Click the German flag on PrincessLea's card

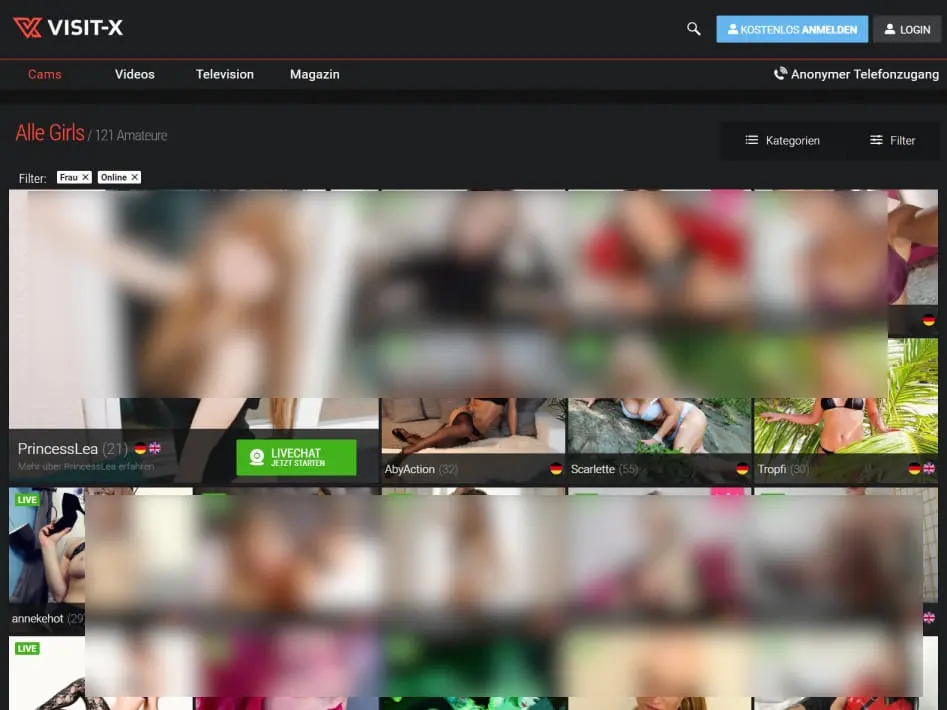140,448
